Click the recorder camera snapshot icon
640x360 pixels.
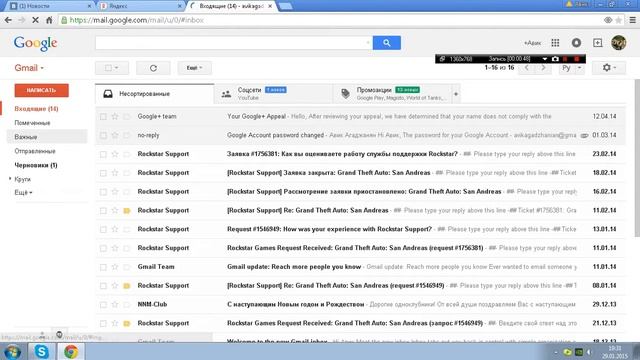click(x=555, y=59)
